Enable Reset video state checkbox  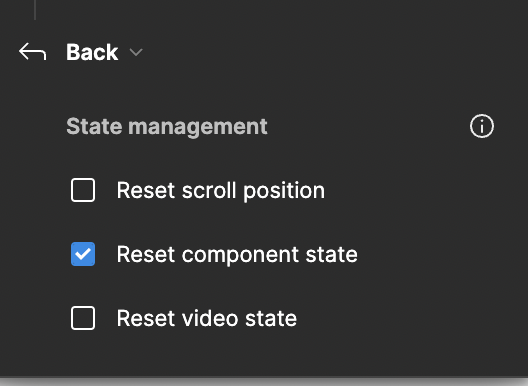click(83, 318)
